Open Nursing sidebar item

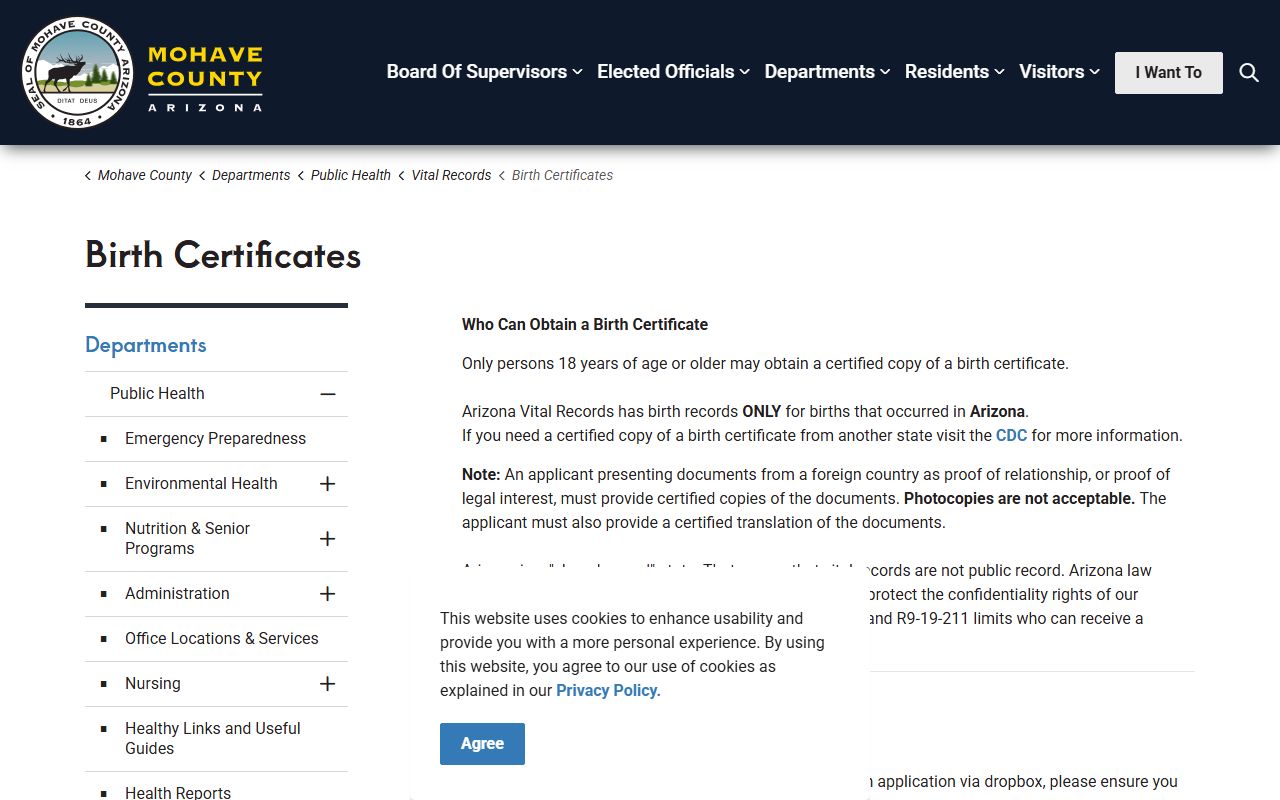coord(153,684)
